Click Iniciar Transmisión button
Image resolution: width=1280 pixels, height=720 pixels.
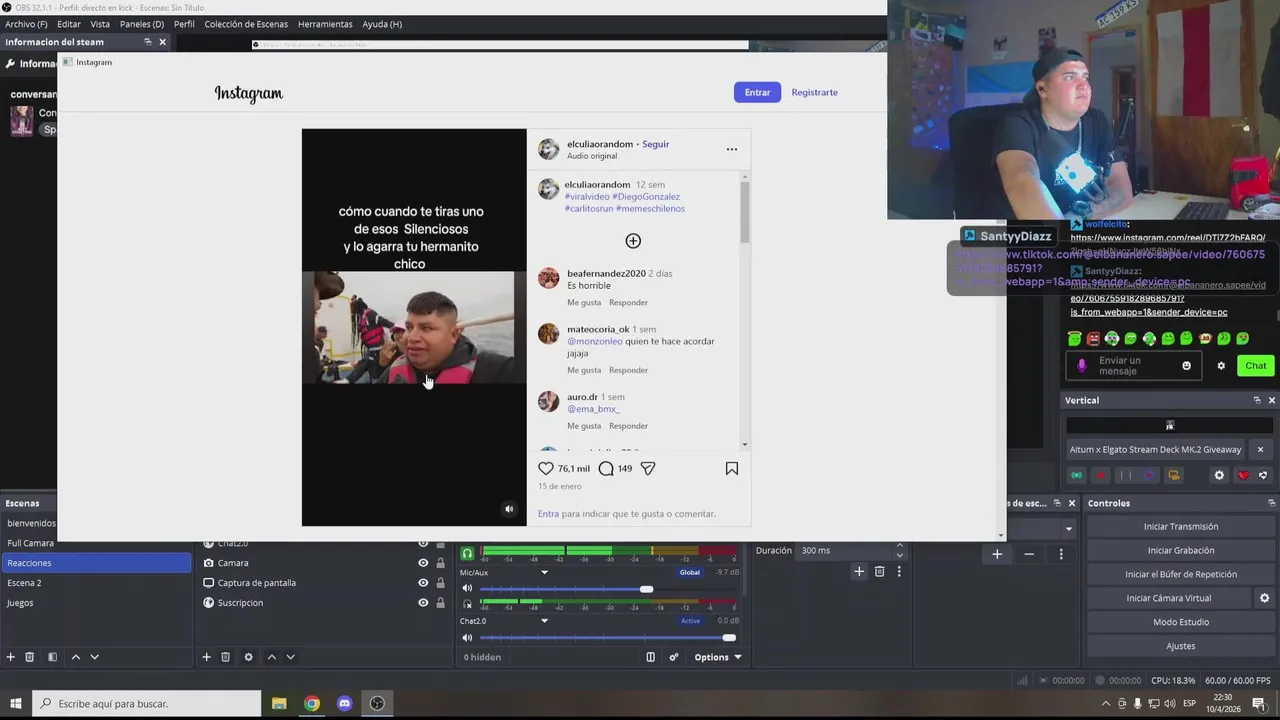pos(1181,527)
